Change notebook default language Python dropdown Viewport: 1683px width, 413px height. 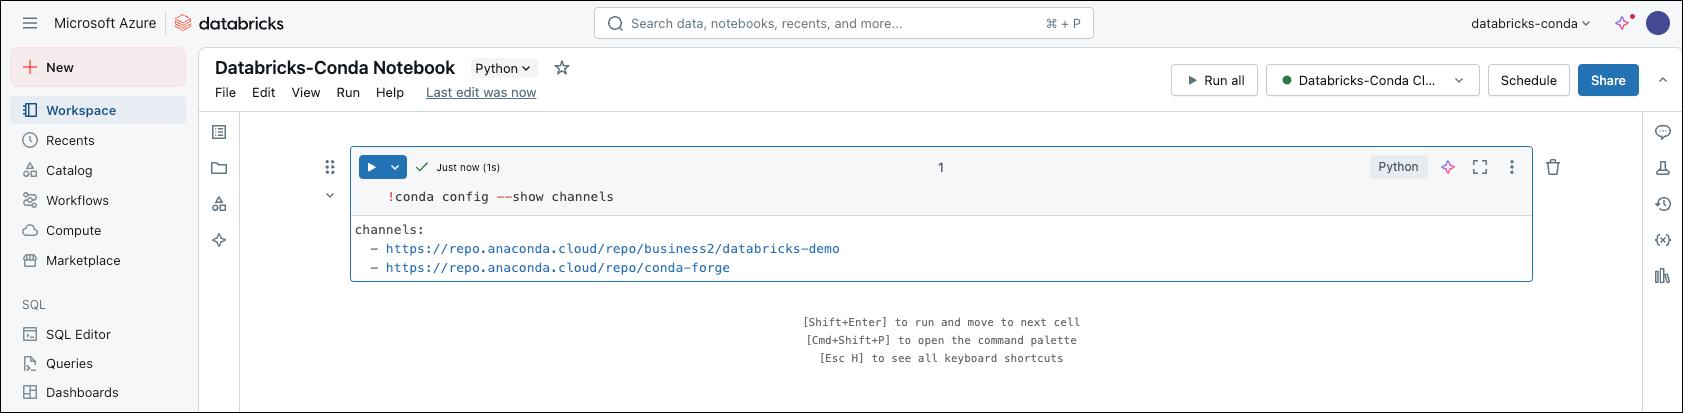point(504,68)
